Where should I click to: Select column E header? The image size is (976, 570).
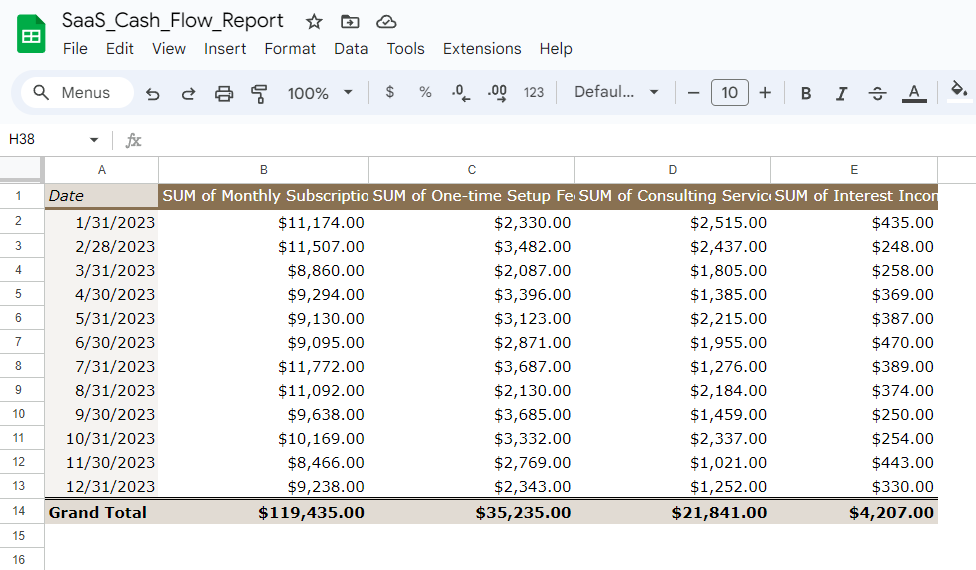pyautogui.click(x=854, y=170)
